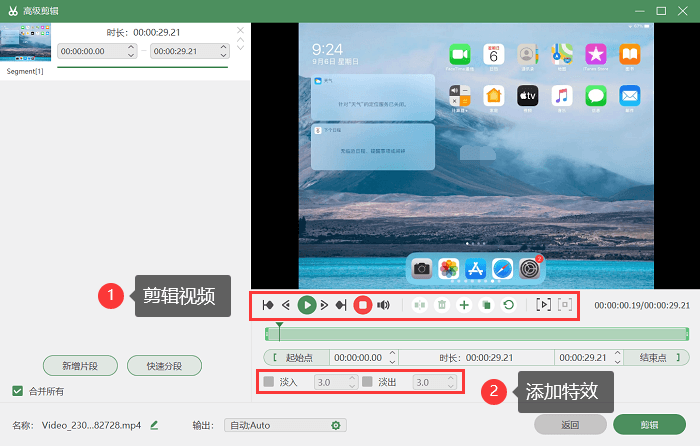Image resolution: width=700 pixels, height=446 pixels.
Task: Stop playback with the red stop button
Action: (x=362, y=305)
